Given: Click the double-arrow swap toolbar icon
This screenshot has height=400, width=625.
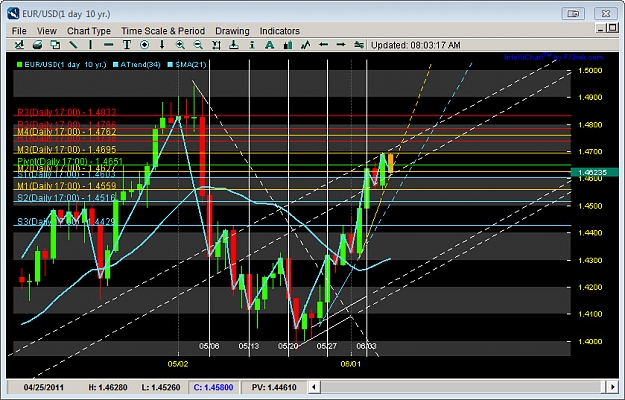Looking at the screenshot, I should (359, 45).
